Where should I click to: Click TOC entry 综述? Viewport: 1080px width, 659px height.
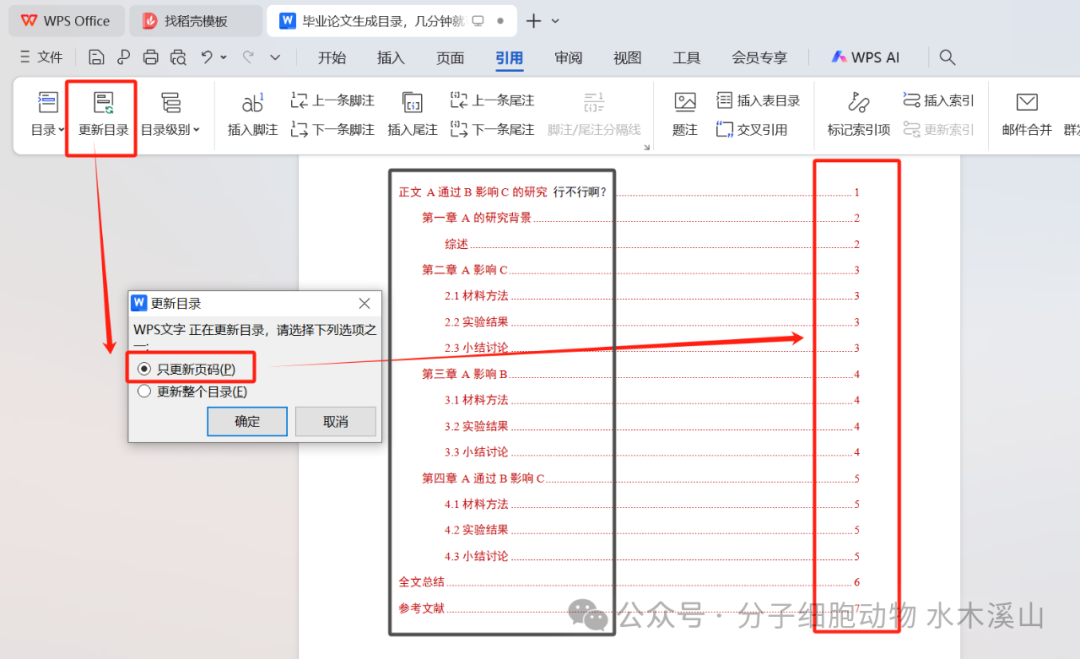tap(456, 244)
